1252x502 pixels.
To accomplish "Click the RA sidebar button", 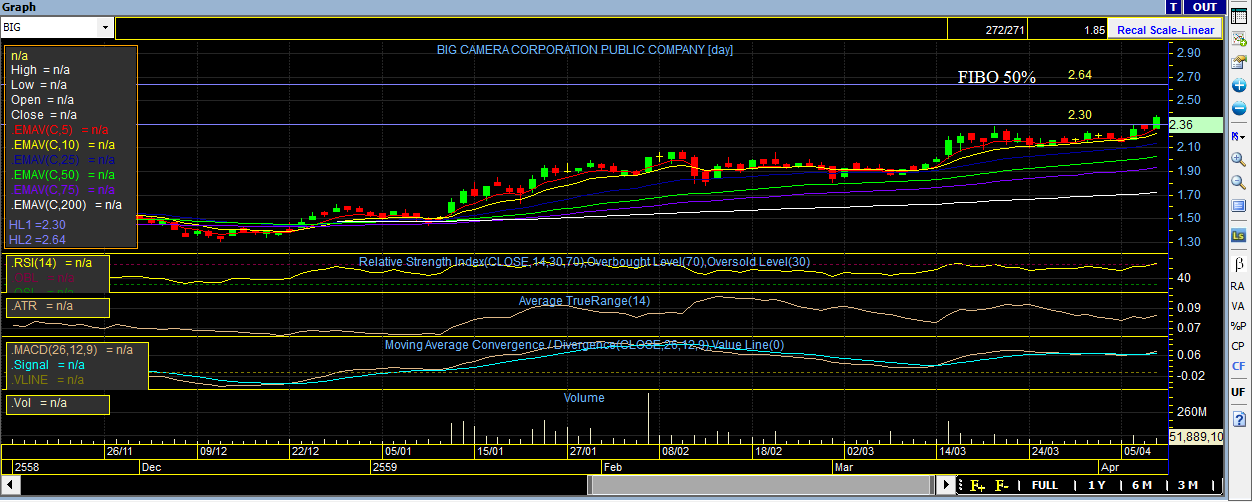I will [1238, 285].
